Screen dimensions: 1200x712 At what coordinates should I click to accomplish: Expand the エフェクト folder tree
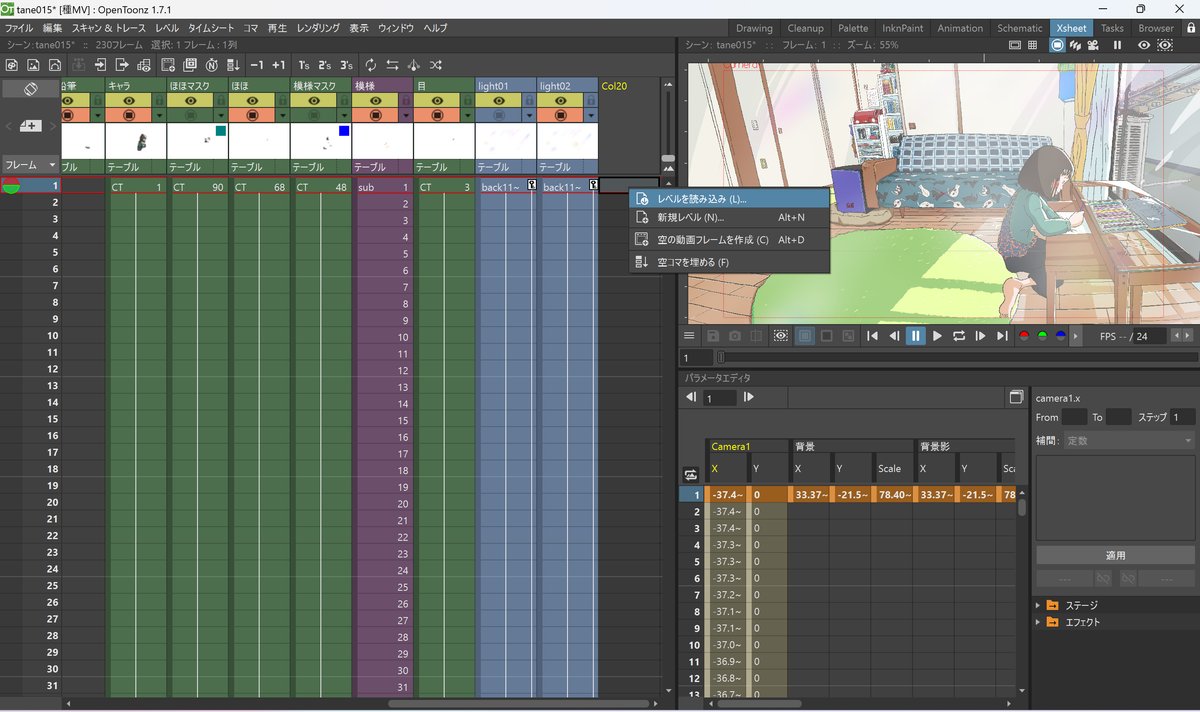coord(1038,622)
